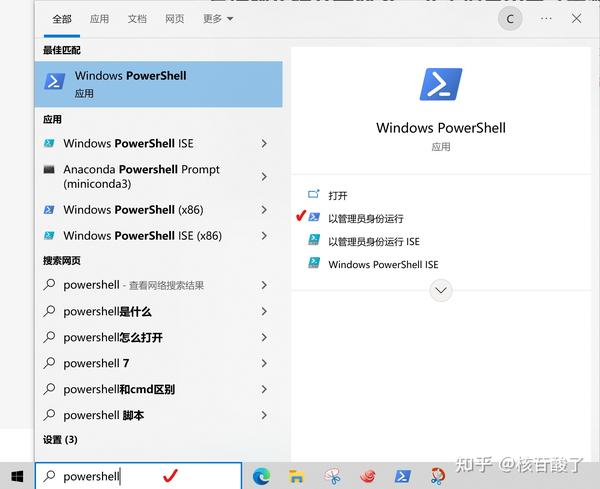Open the 更多 dropdown filter
This screenshot has height=489, width=600.
pyautogui.click(x=218, y=19)
